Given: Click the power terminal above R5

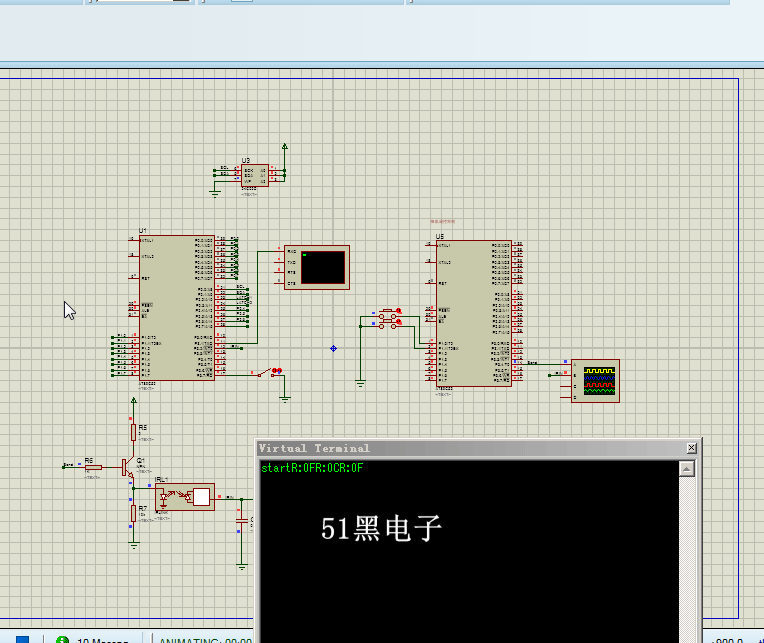Looking at the screenshot, I should (134, 401).
